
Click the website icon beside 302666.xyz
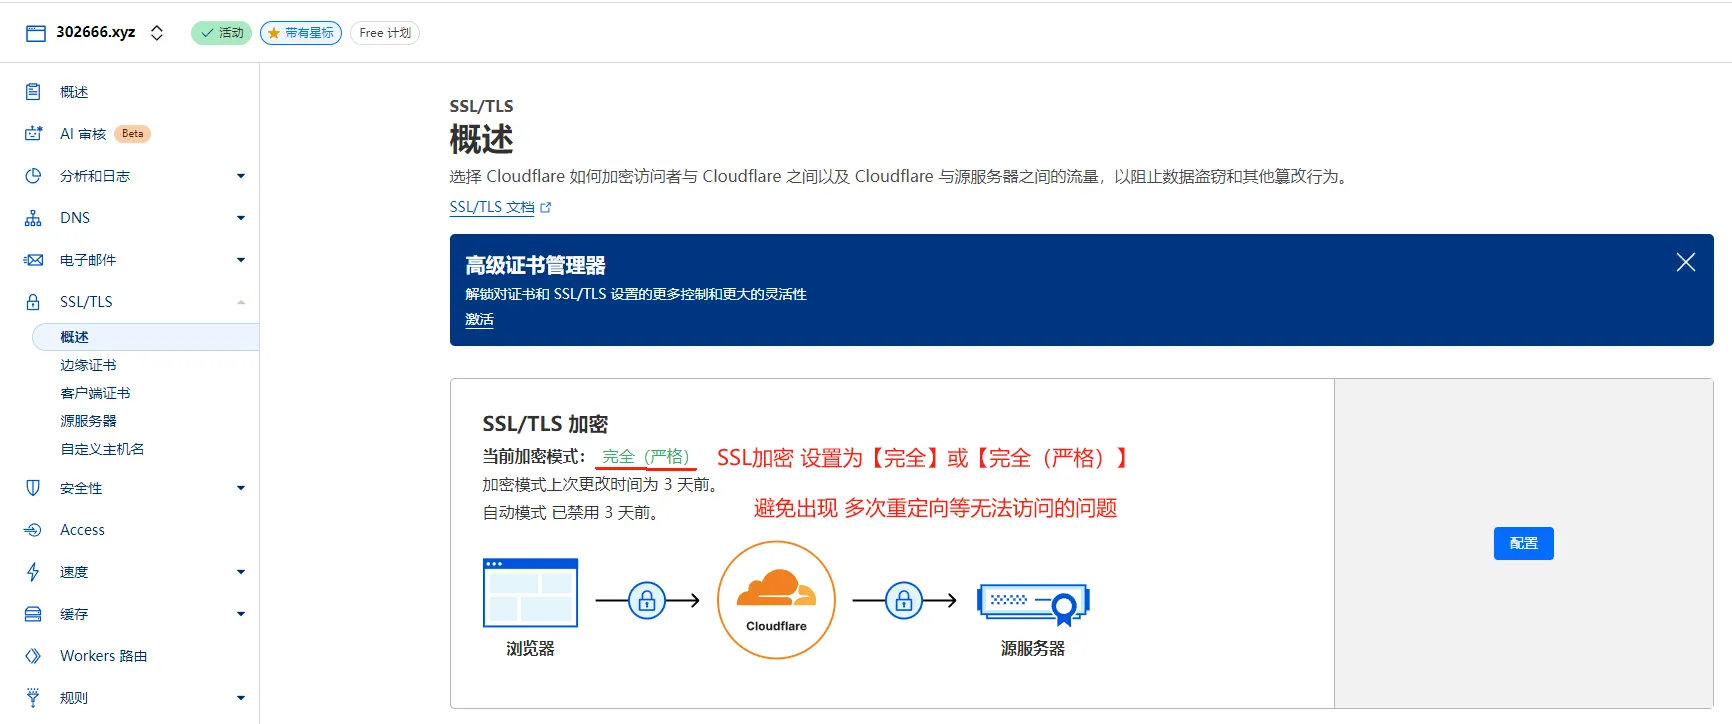coord(36,33)
